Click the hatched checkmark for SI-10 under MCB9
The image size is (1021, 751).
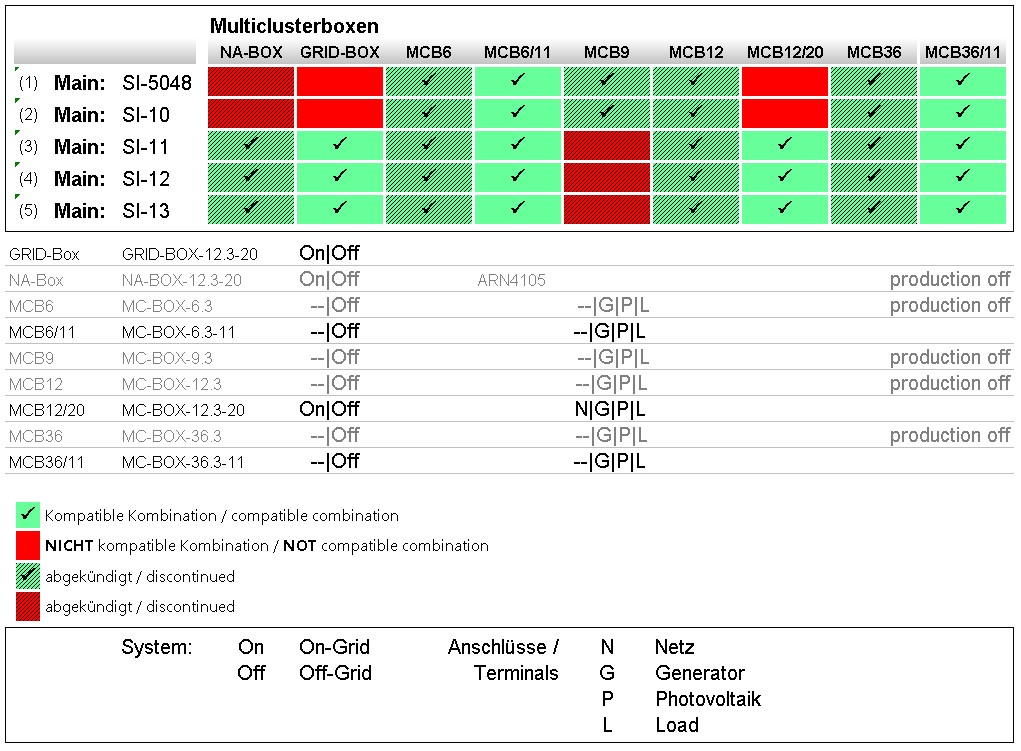[x=606, y=113]
